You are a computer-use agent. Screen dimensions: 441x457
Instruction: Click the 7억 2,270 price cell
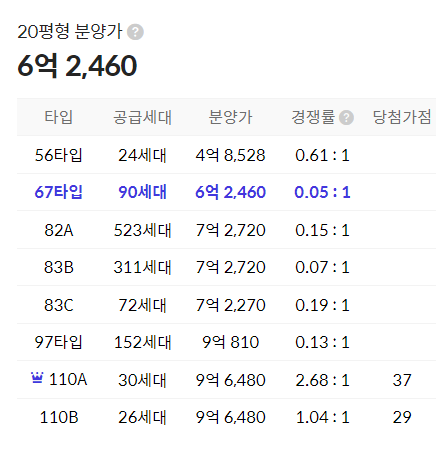pyautogui.click(x=230, y=305)
